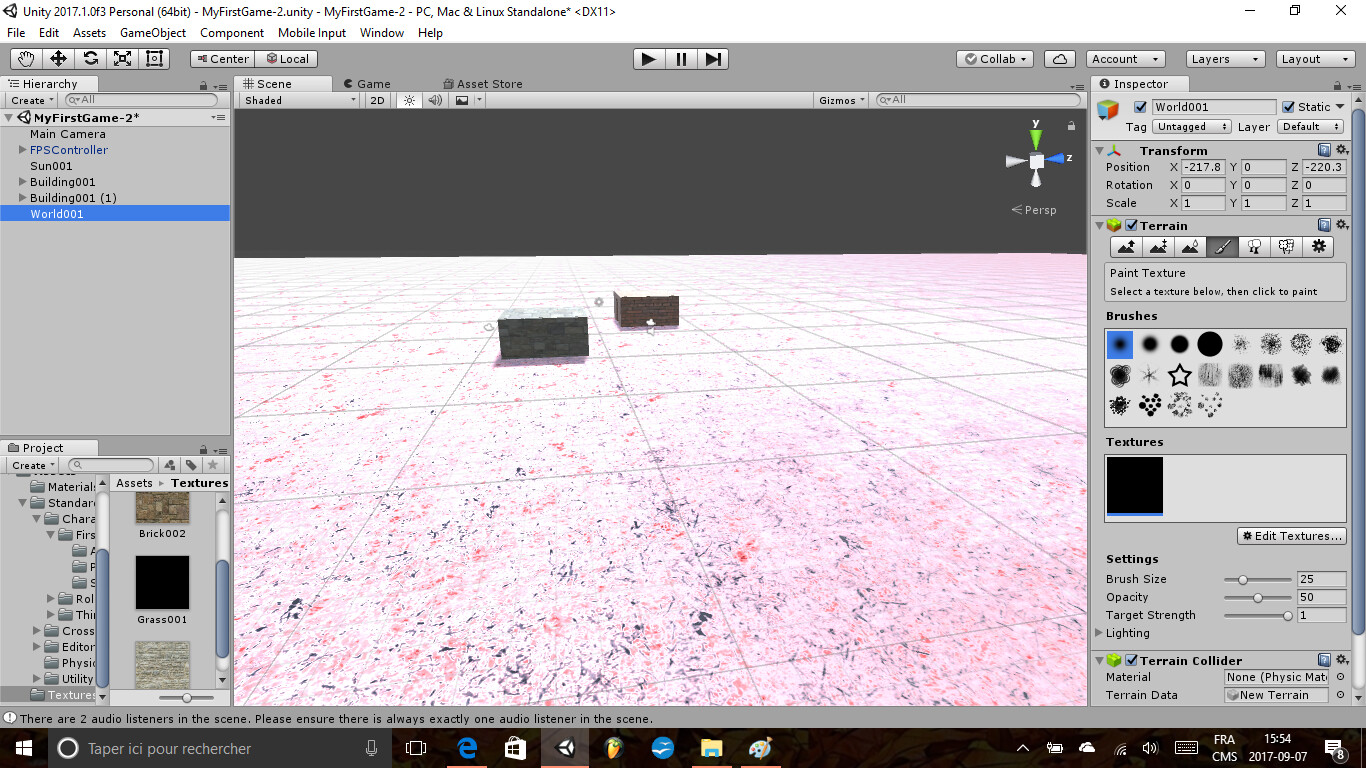Select the Move tool in the toolbar
1366x768 pixels.
click(x=57, y=58)
